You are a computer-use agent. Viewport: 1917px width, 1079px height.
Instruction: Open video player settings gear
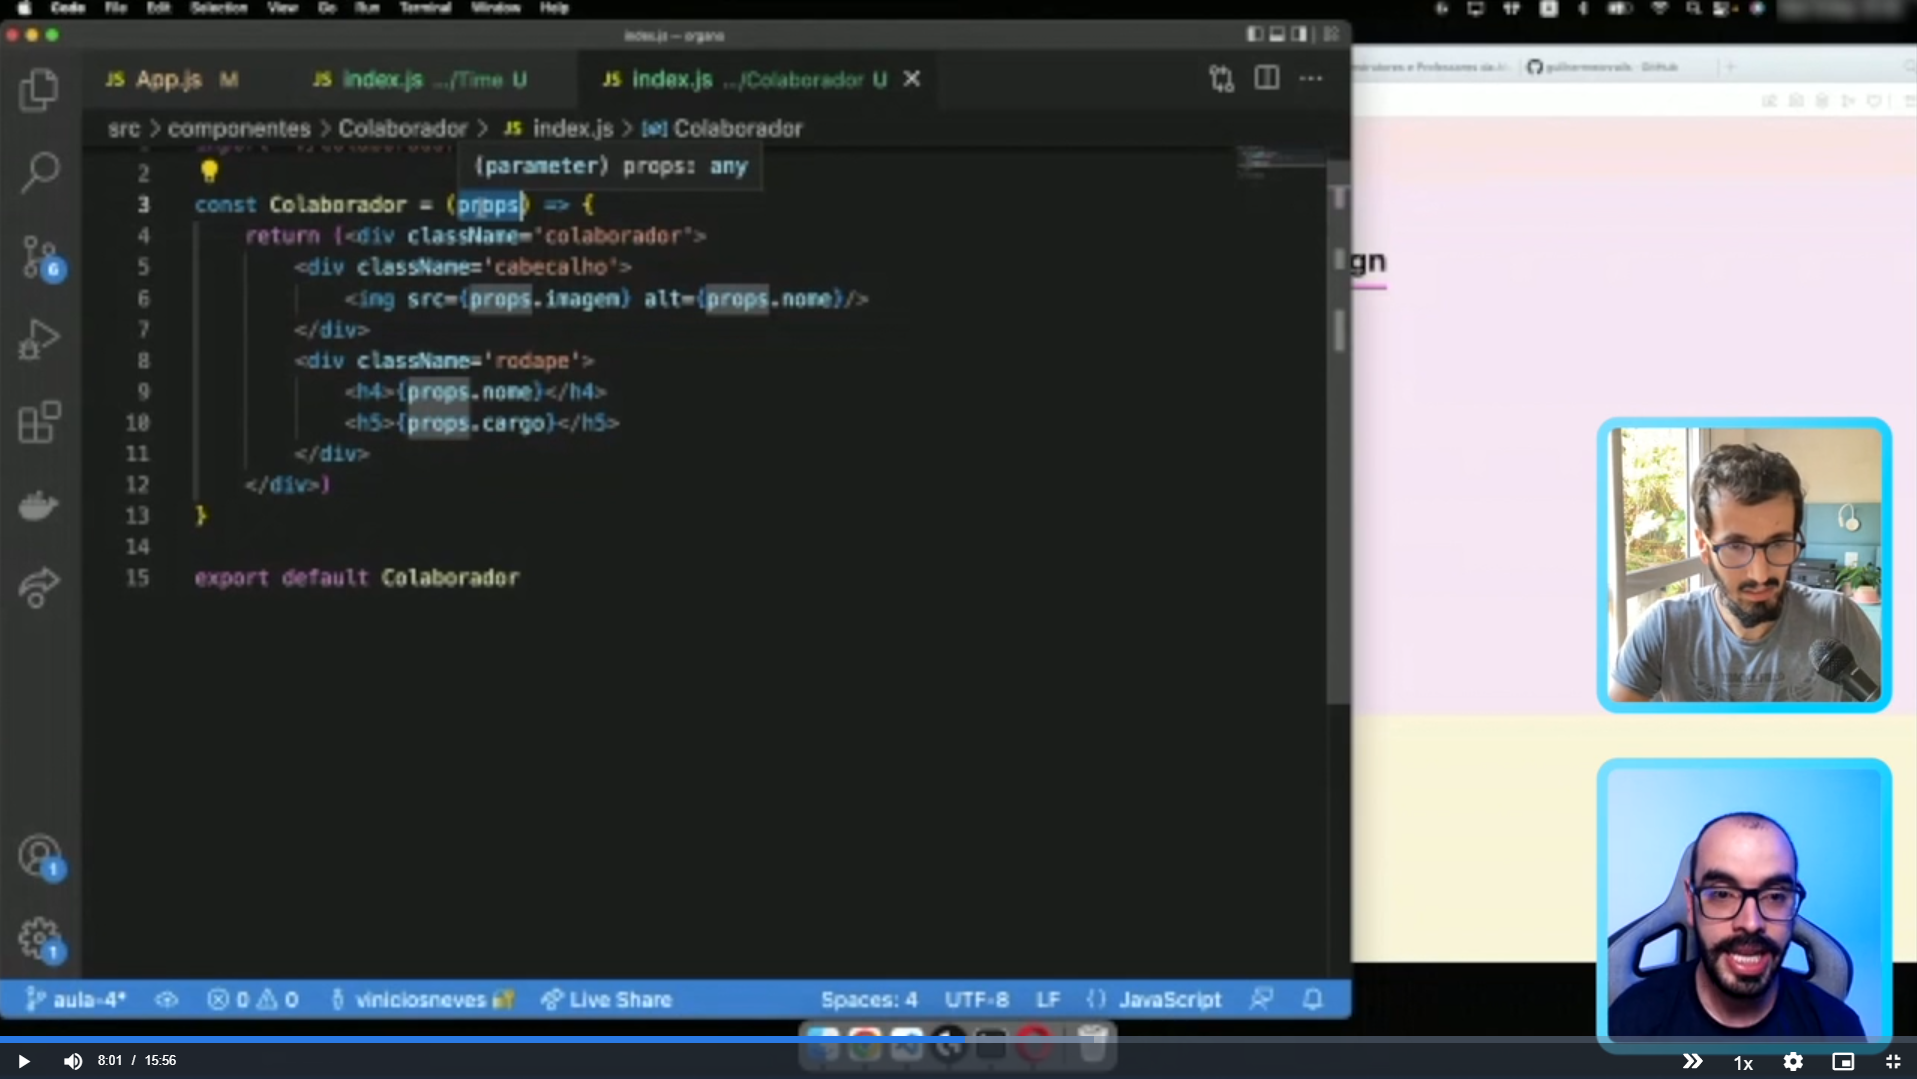tap(1793, 1062)
